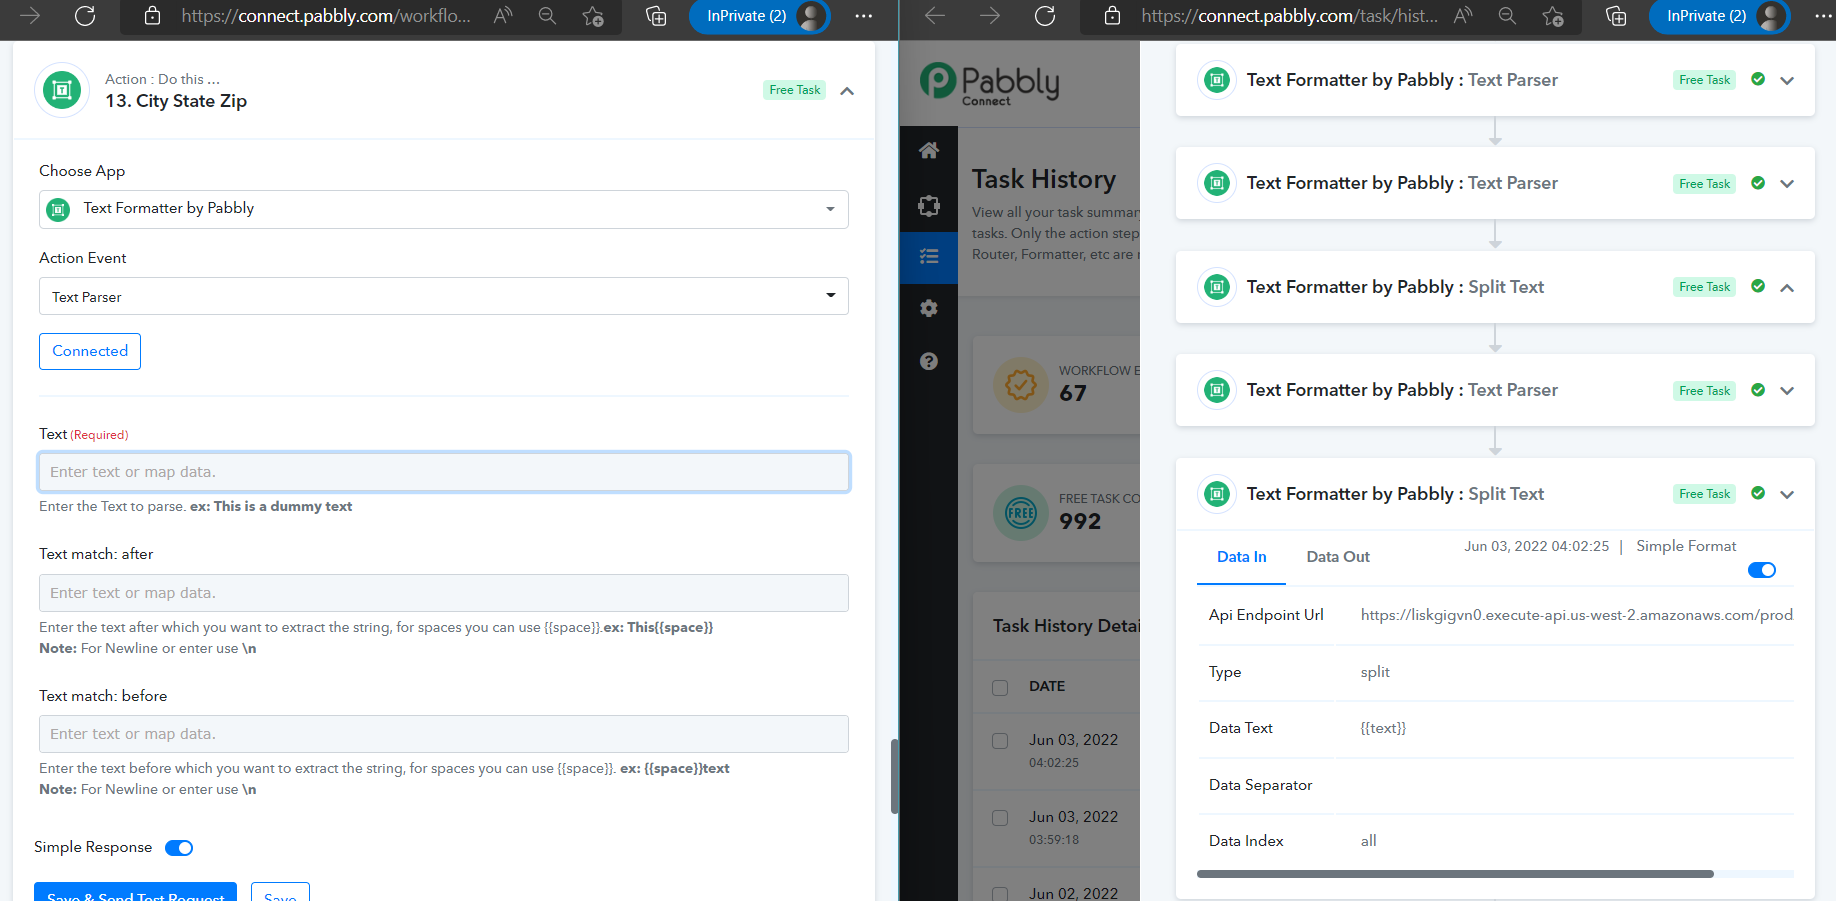The height and width of the screenshot is (901, 1836).
Task: Expand the topmost Text Parser step chevron
Action: pos(1787,80)
